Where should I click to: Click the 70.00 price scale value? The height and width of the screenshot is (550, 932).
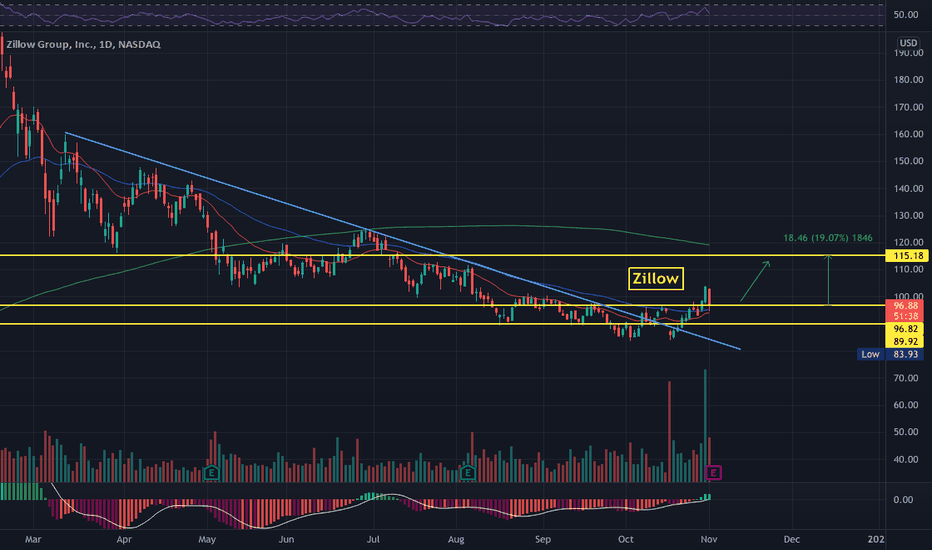(x=906, y=378)
